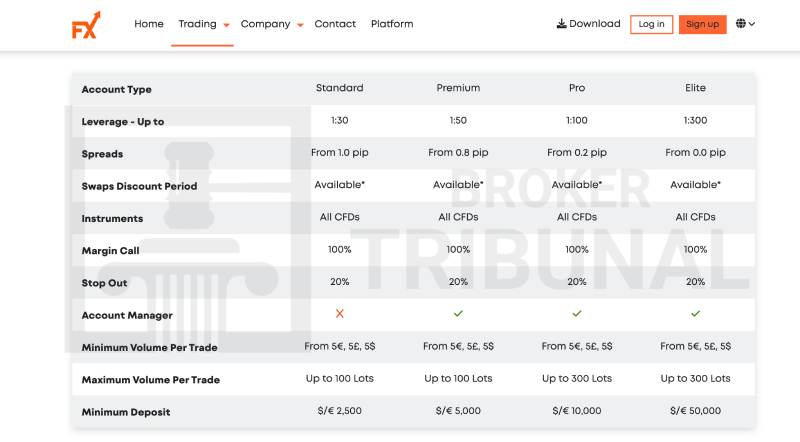This screenshot has height=442, width=800.
Task: Click the Elite Account Manager checkmark
Action: coord(695,314)
